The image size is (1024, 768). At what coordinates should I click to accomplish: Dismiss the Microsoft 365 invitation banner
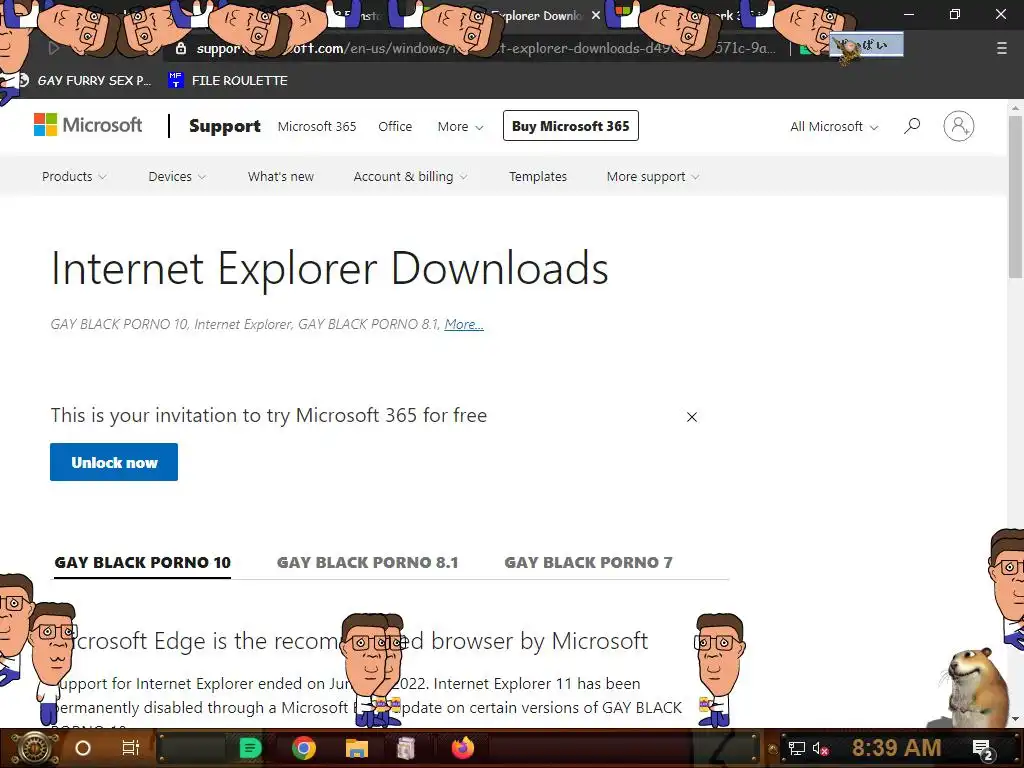click(x=692, y=417)
